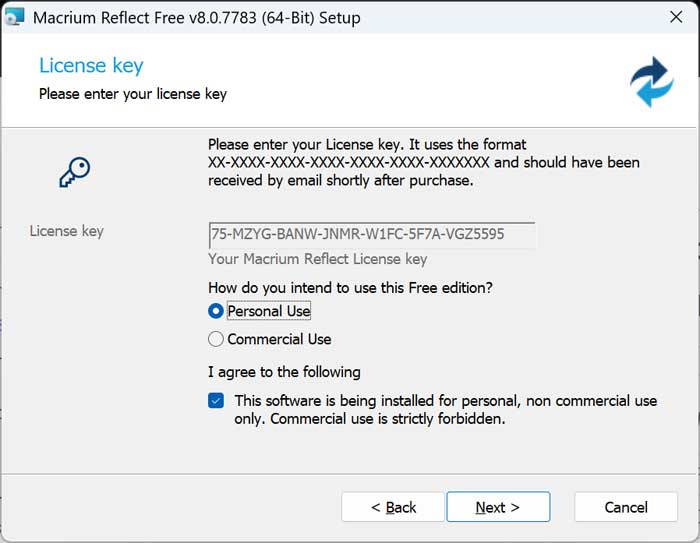Click the key icon beside license field
Screen dimensions: 700x543
(x=75, y=172)
